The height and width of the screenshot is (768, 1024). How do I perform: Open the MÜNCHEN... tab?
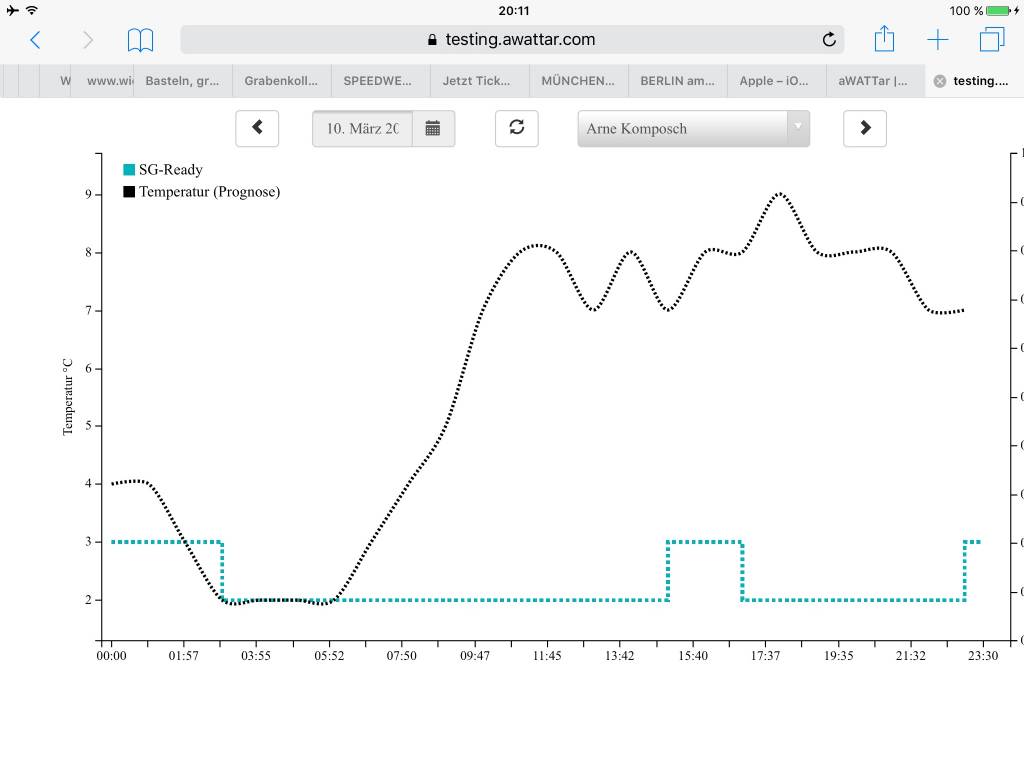point(578,81)
